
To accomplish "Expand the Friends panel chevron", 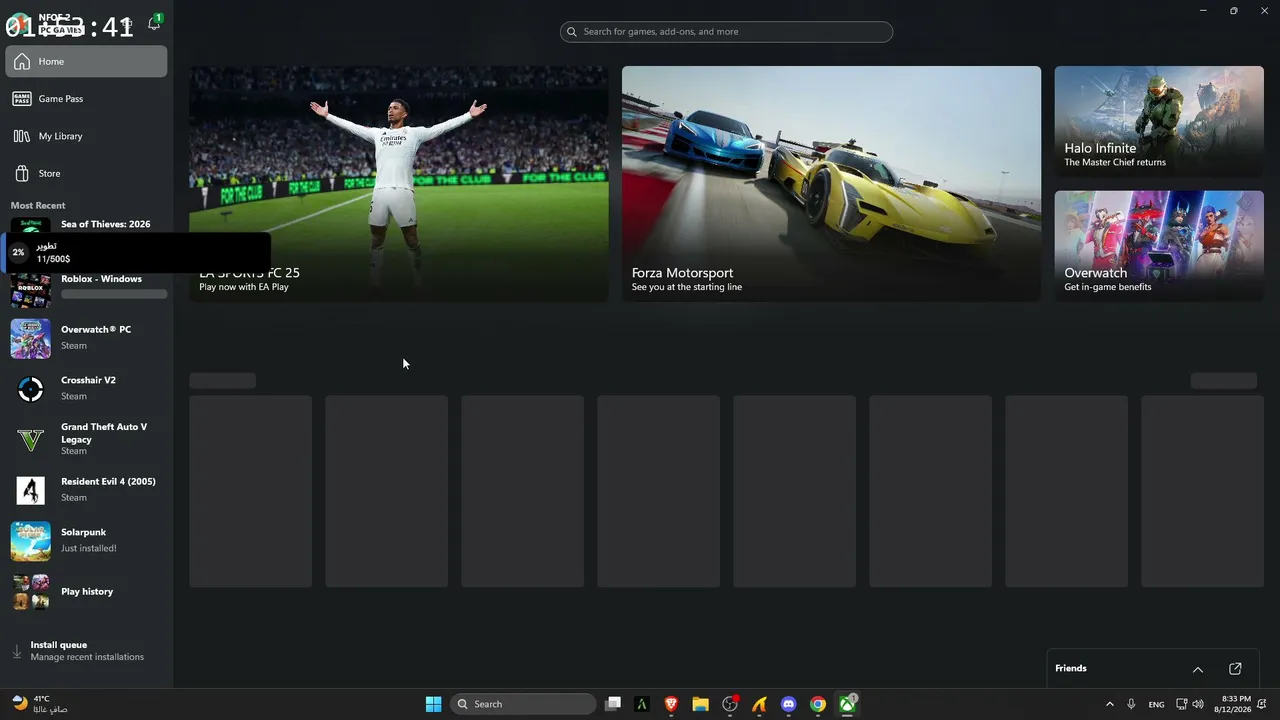I will click(x=1198, y=669).
